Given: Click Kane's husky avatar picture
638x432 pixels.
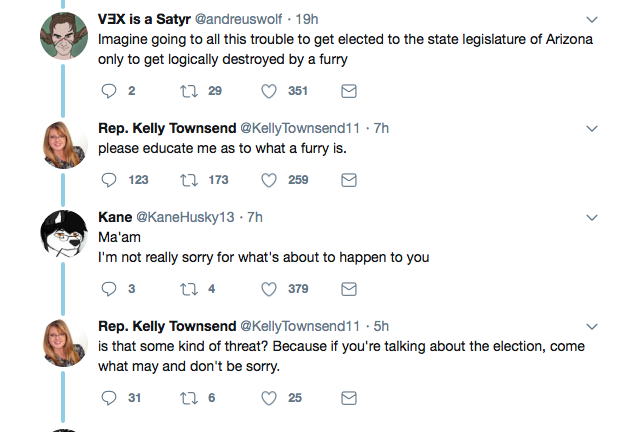Looking at the screenshot, I should pos(61,236).
